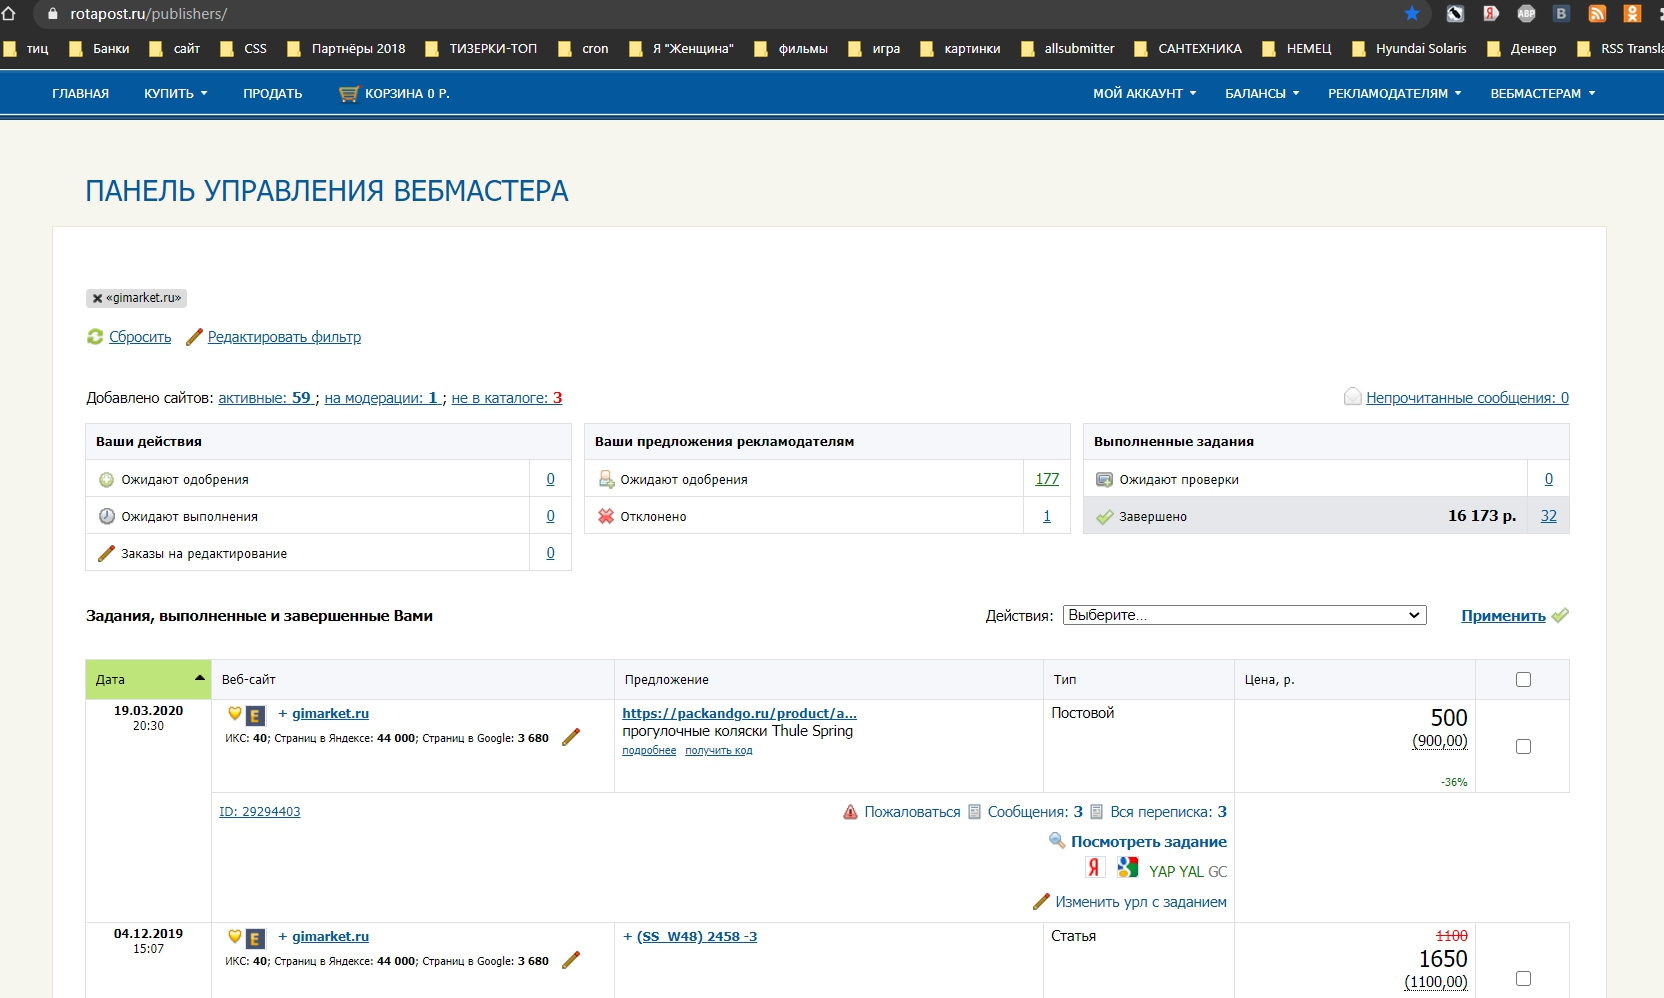Image resolution: width=1664 pixels, height=998 pixels.
Task: Click the heart icon in the 04.12.2019 row
Action: point(235,936)
